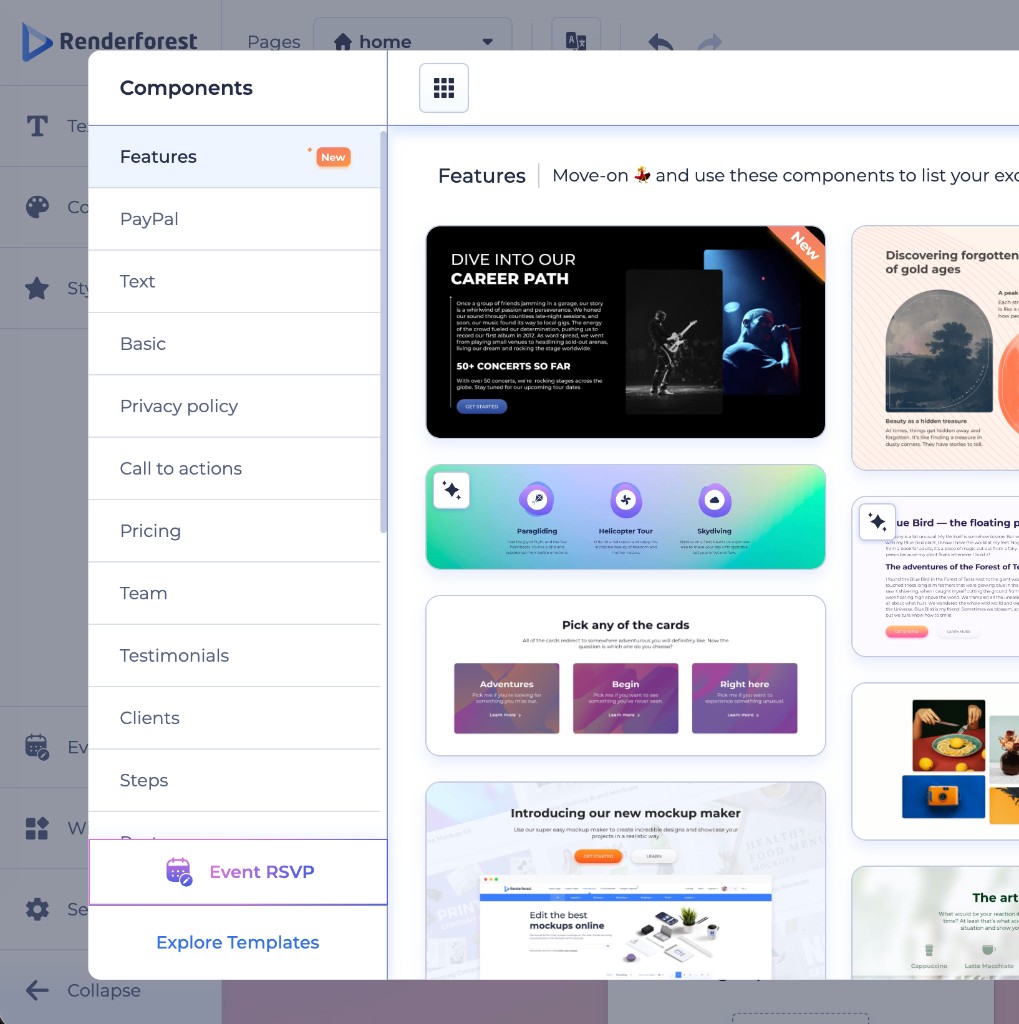Open the home pages dropdown
This screenshot has width=1019, height=1024.
(412, 42)
